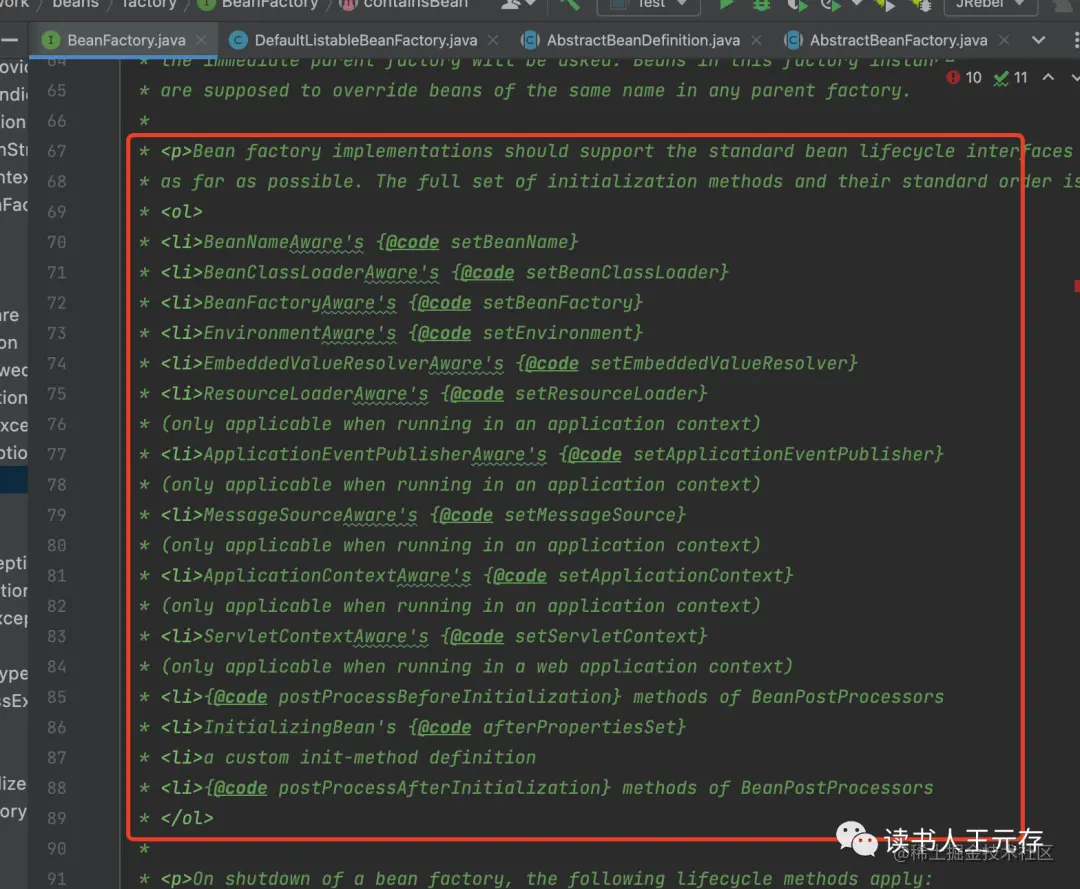This screenshot has width=1080, height=889.
Task: Click the @code tag before afterPropertiesSet
Action: tap(444, 727)
